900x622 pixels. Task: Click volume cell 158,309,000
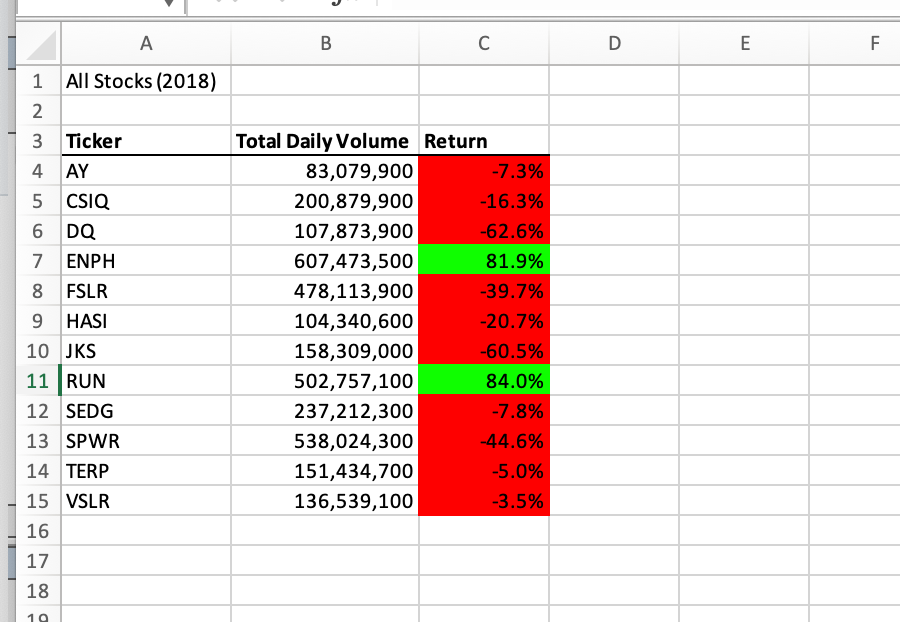(325, 351)
